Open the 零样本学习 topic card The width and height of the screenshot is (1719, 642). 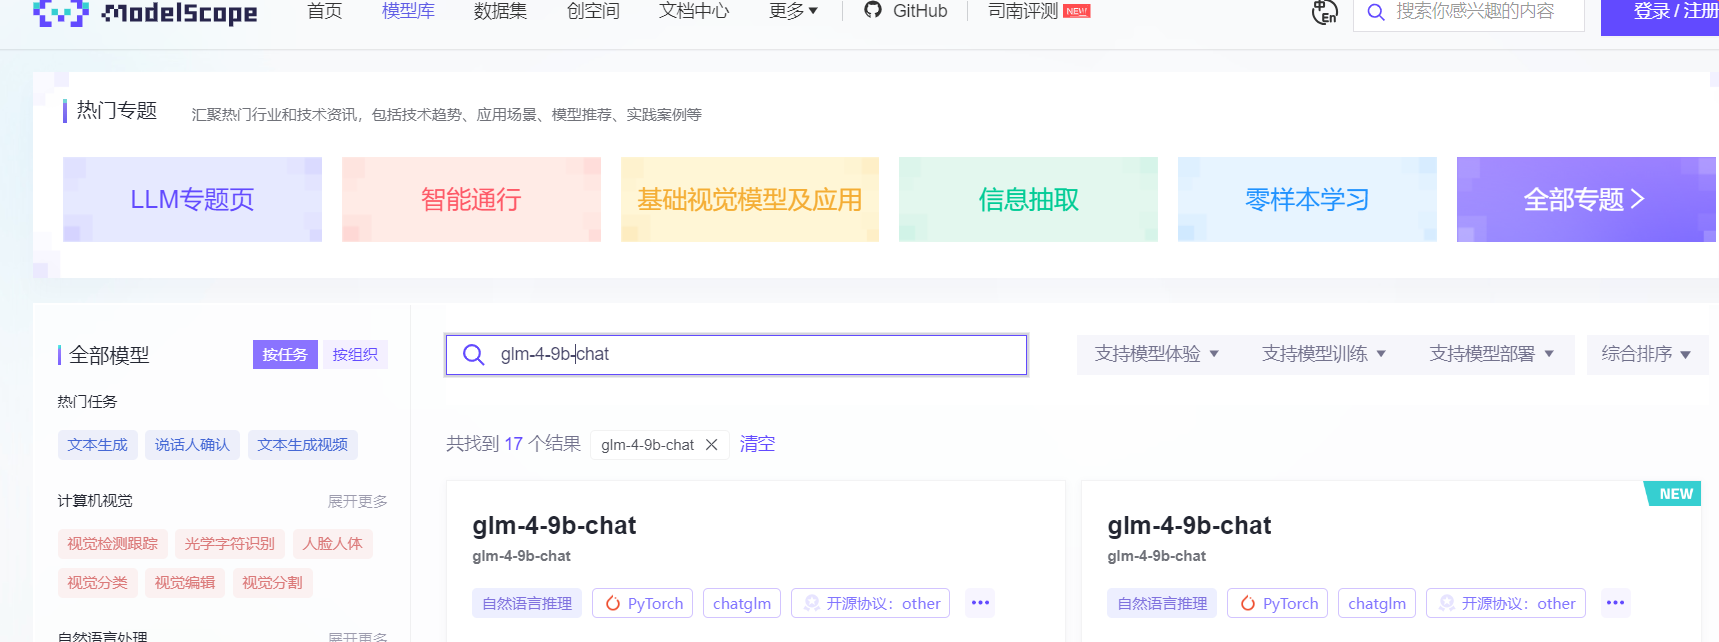(x=1307, y=199)
